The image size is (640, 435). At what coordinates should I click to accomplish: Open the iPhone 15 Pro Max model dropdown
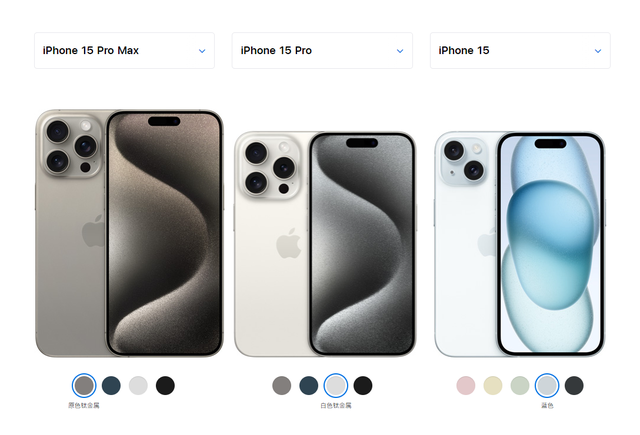[x=124, y=51]
